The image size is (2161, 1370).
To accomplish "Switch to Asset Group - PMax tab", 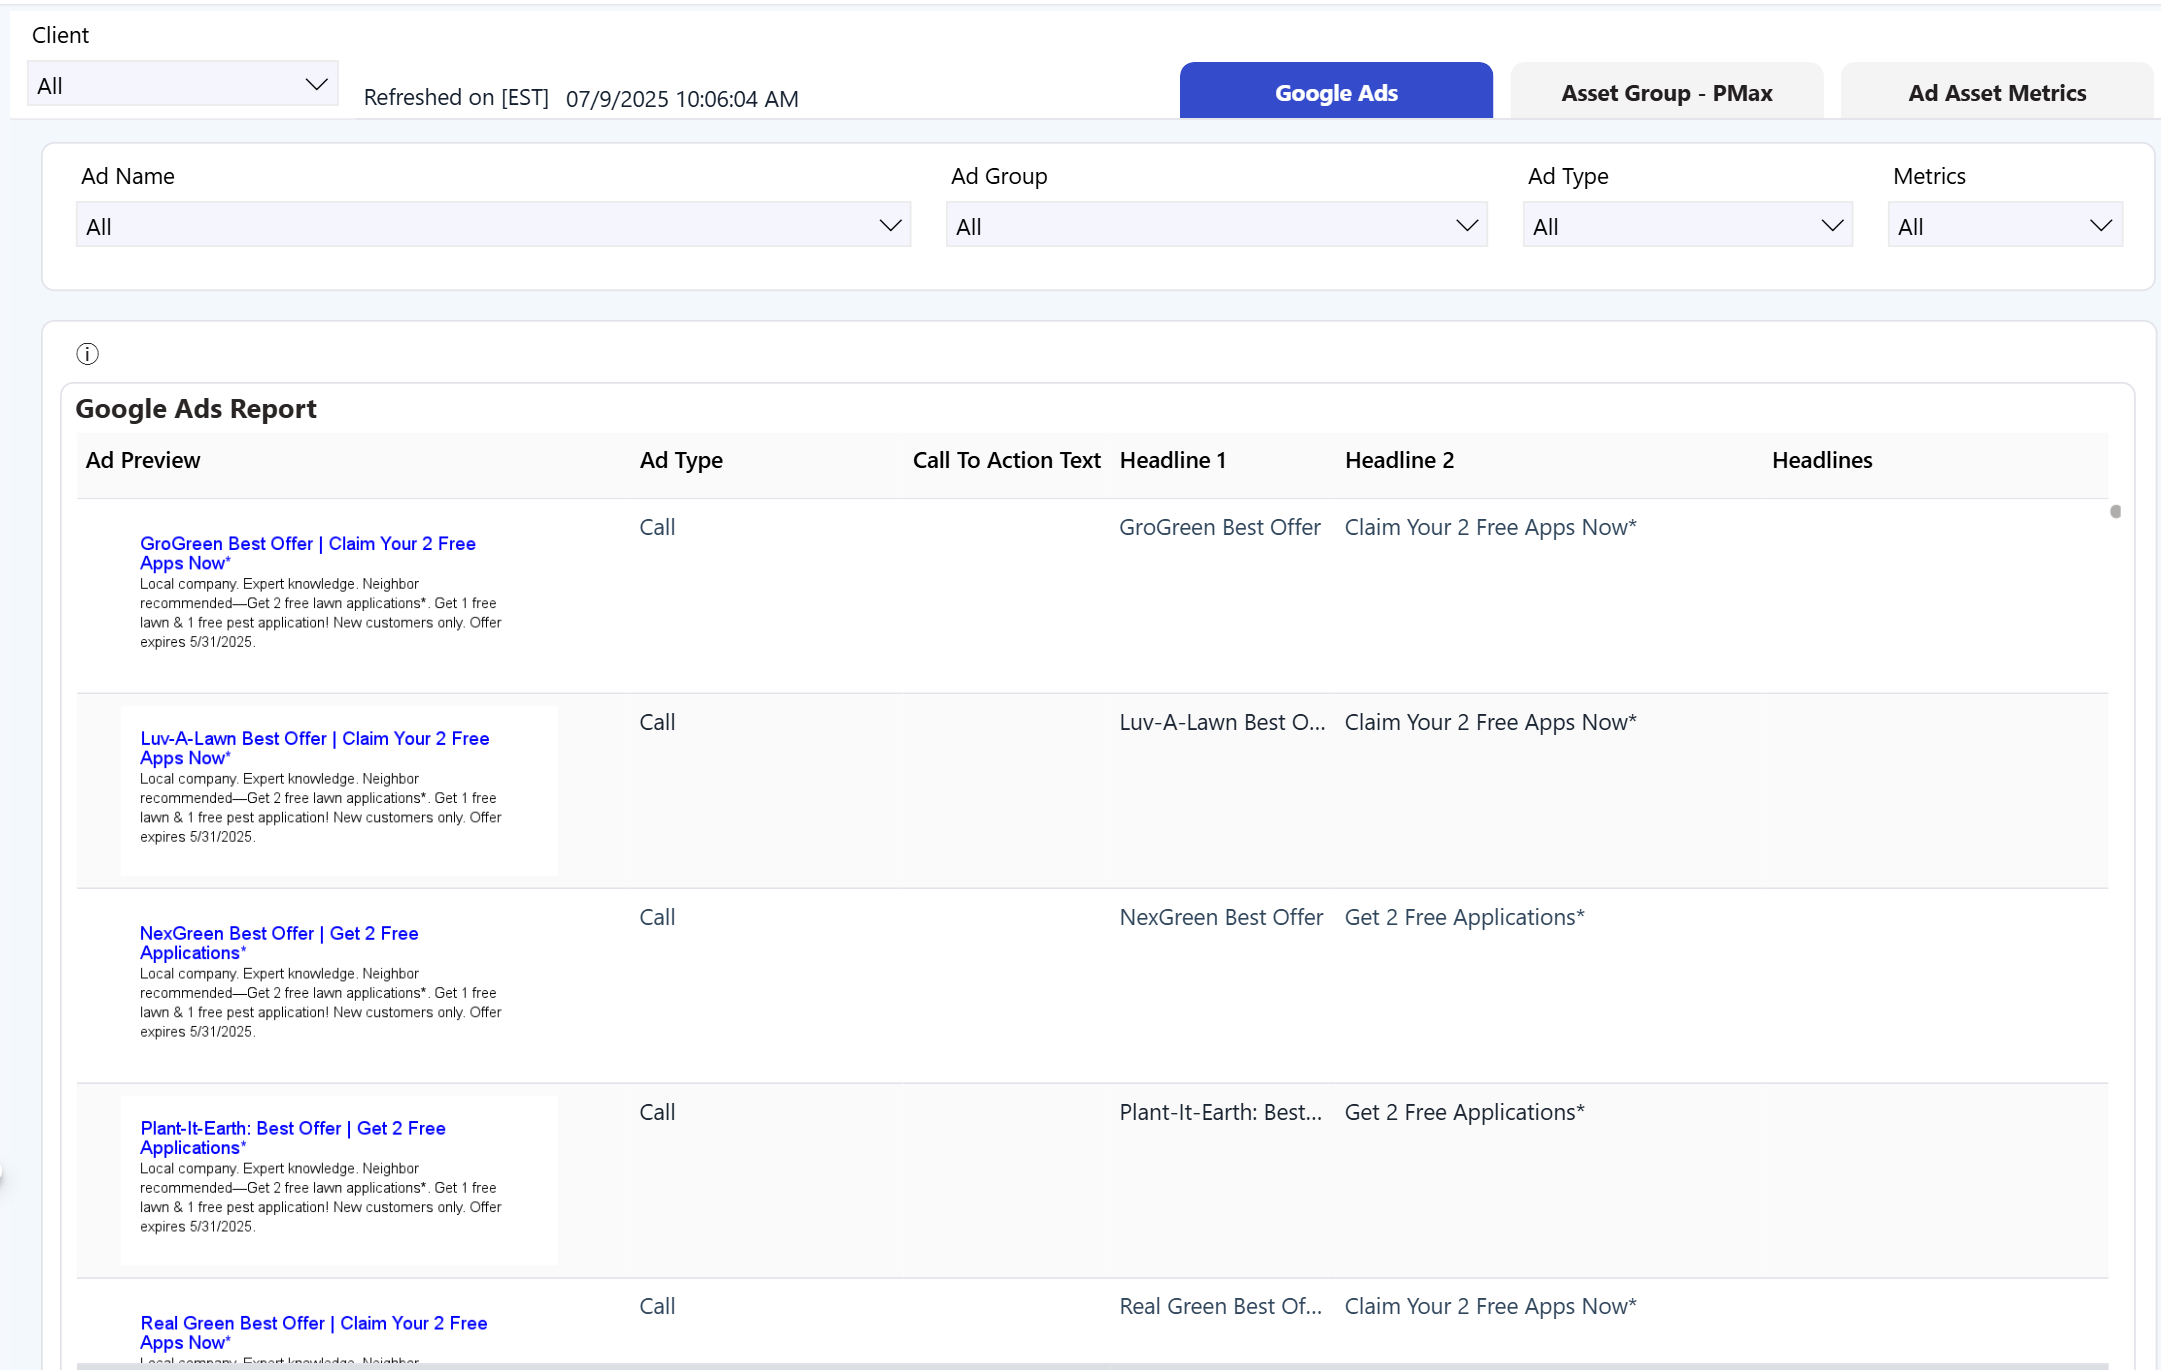I will coord(1666,93).
